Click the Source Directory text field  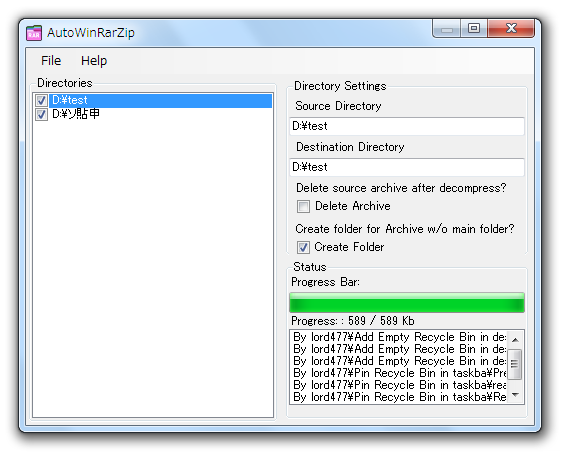[x=406, y=126]
